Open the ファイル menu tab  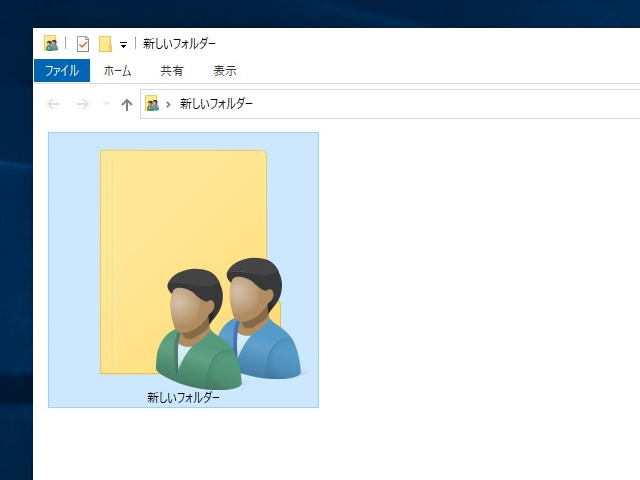click(x=62, y=71)
